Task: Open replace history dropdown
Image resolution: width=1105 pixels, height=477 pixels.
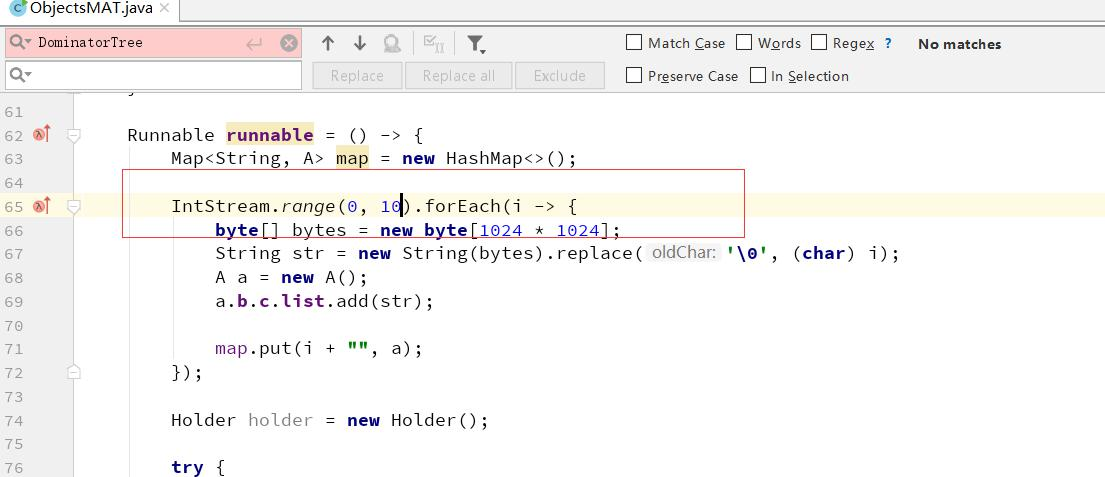Action: click(20, 75)
